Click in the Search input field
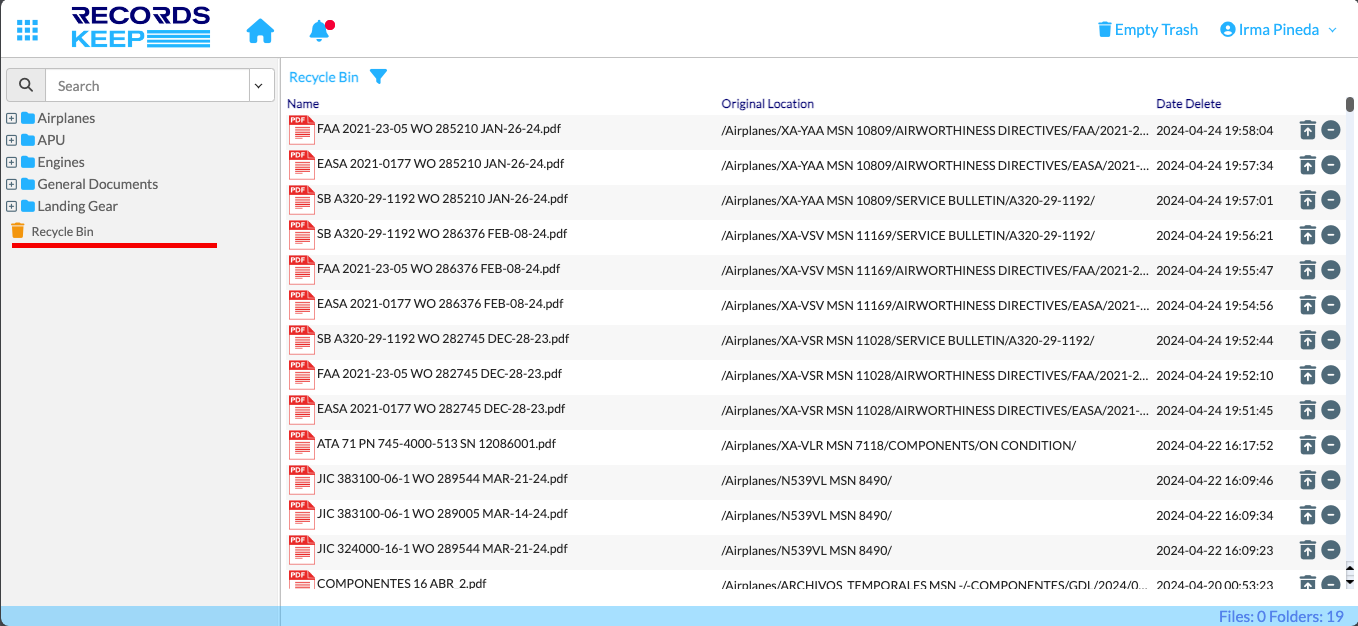 (x=146, y=86)
